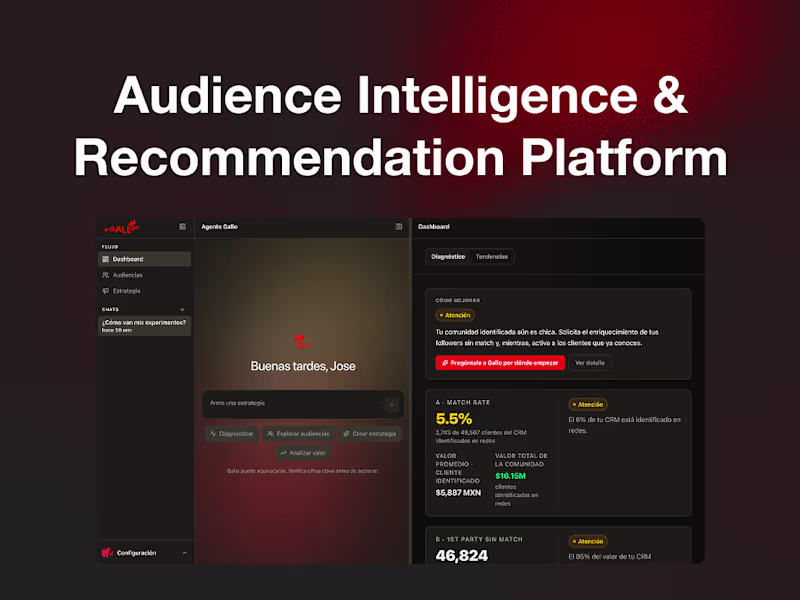Send the message with arrow button
This screenshot has width=800, height=600.
pyautogui.click(x=392, y=405)
